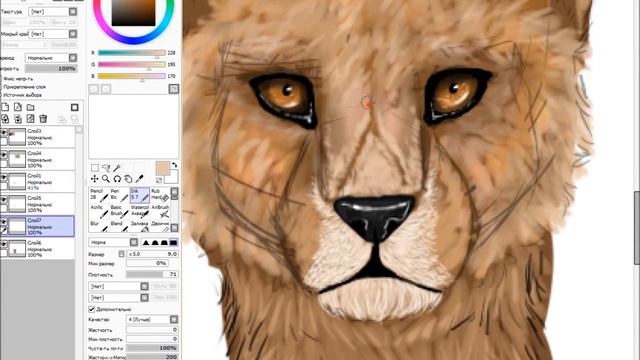Image resolution: width=640 pixels, height=360 pixels.
Task: Click brush list scroll up arrow
Action: pos(174,192)
